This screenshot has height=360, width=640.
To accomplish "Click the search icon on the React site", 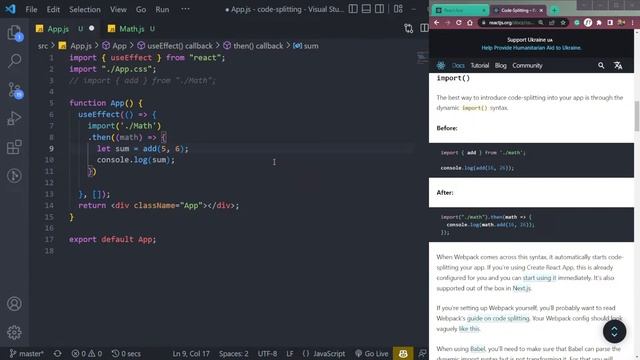I will pos(601,65).
